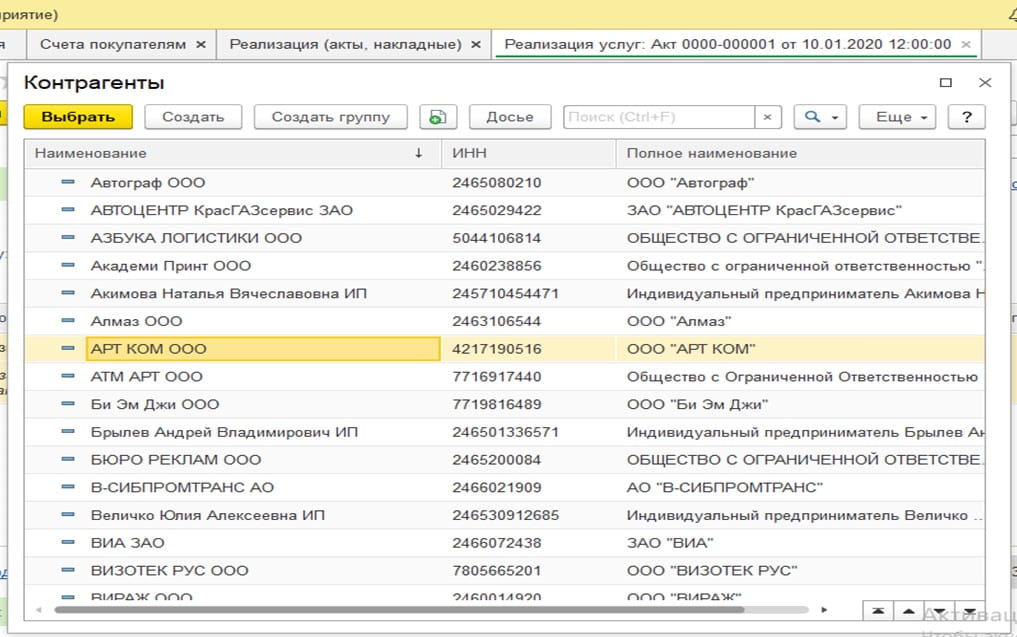The width and height of the screenshot is (1017, 637).
Task: Click the sort arrow in the Наименование header
Action: point(419,153)
